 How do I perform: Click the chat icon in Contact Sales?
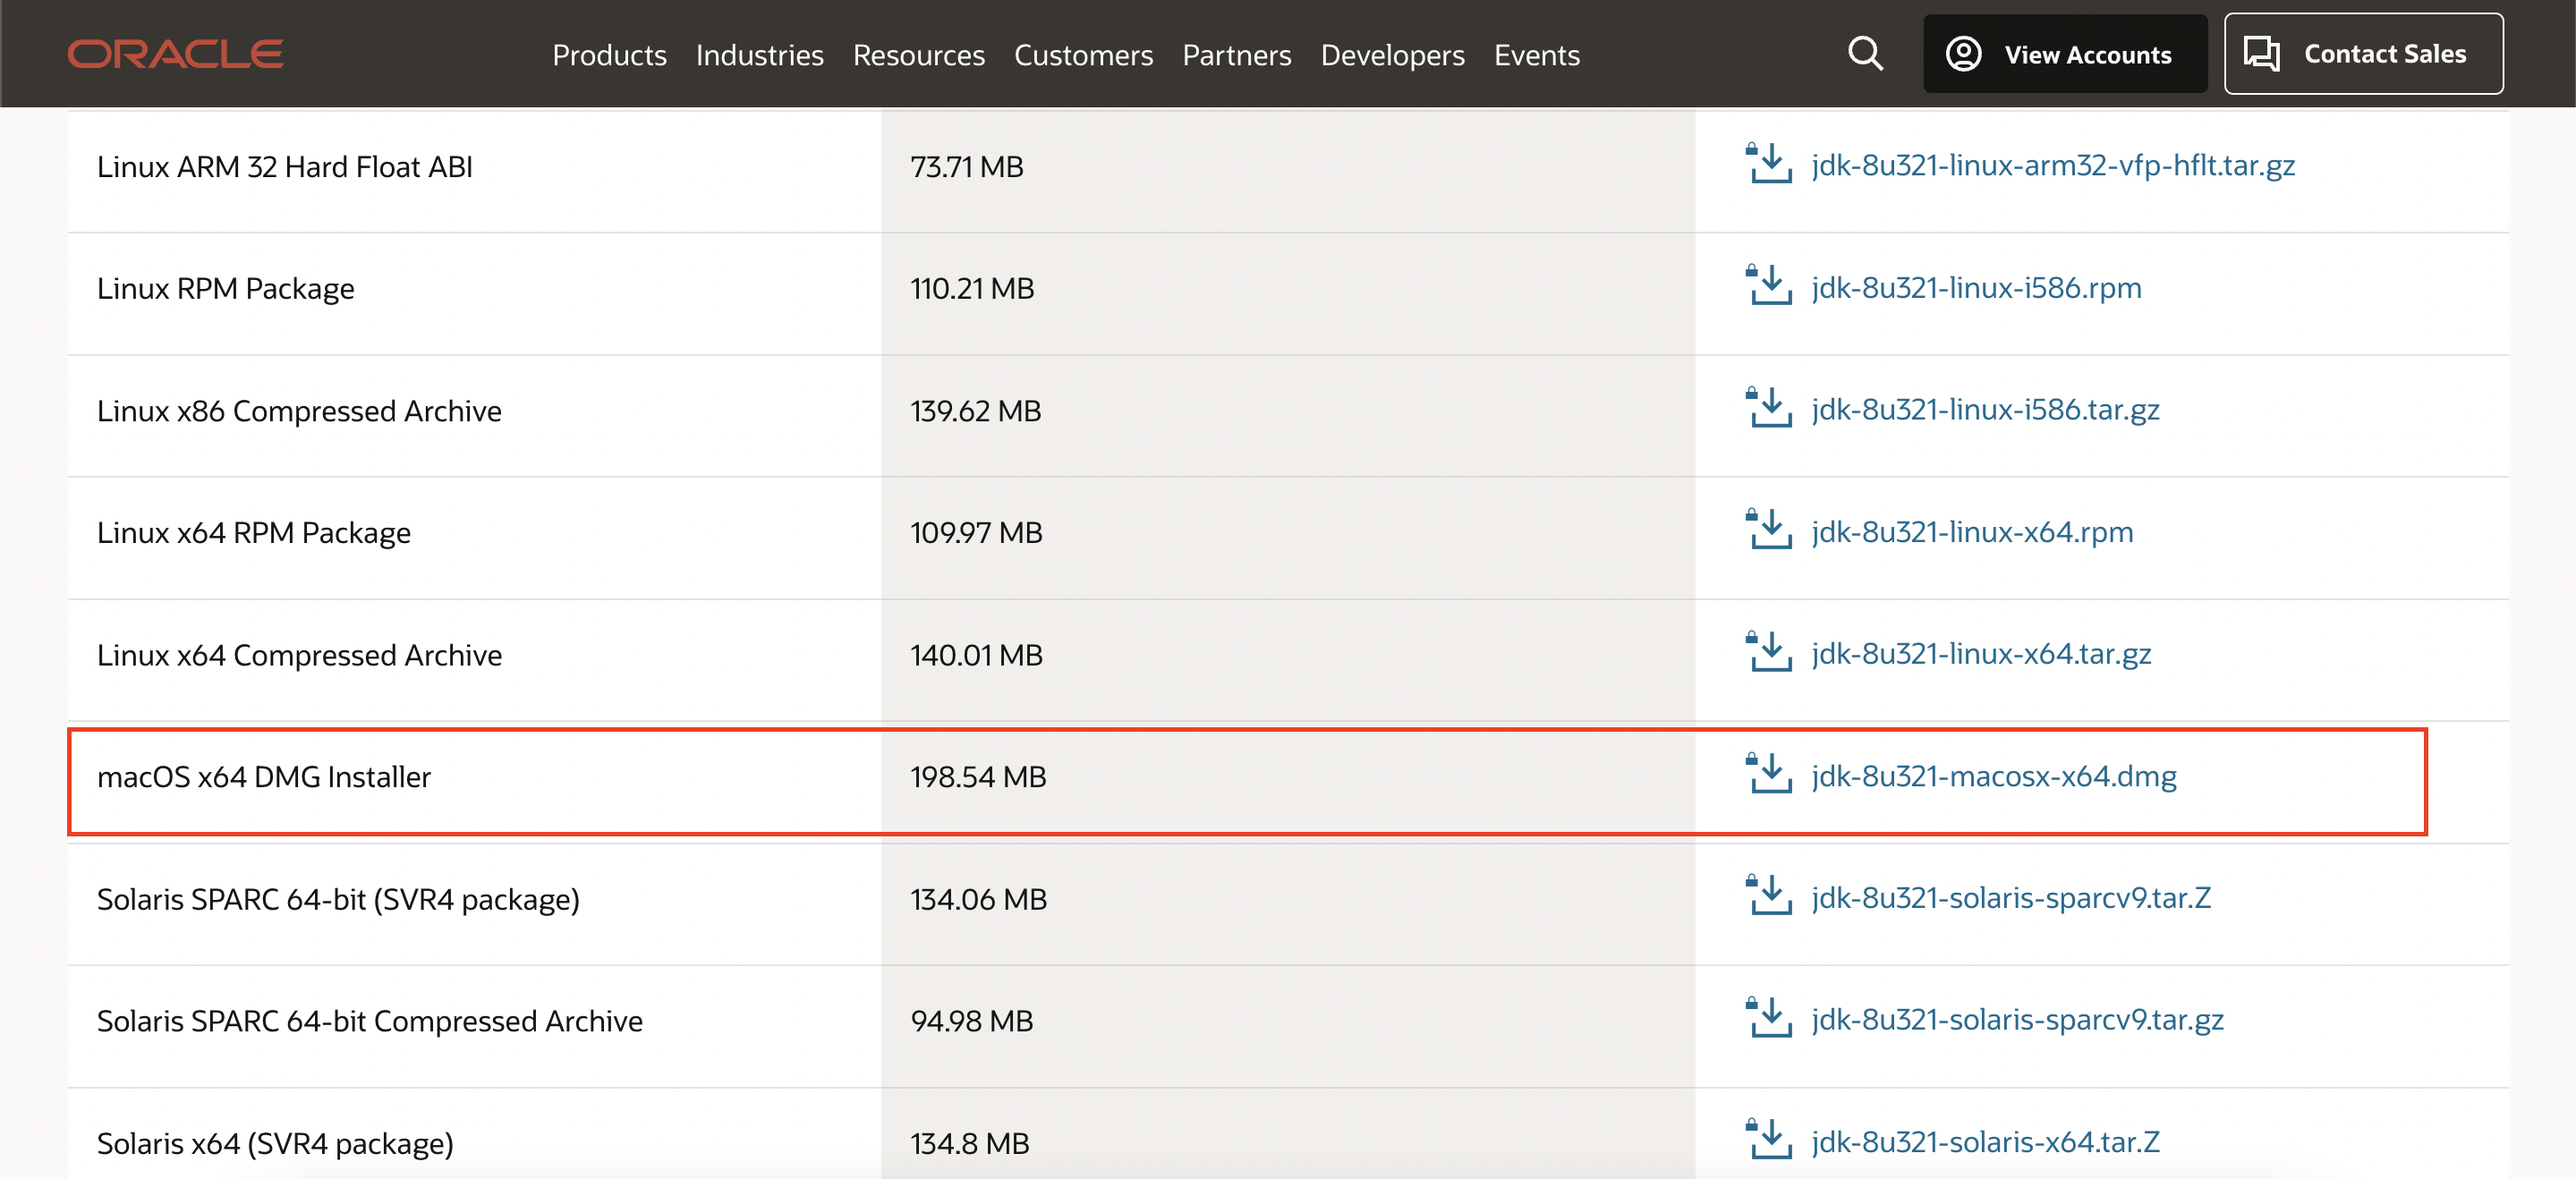(x=2262, y=54)
